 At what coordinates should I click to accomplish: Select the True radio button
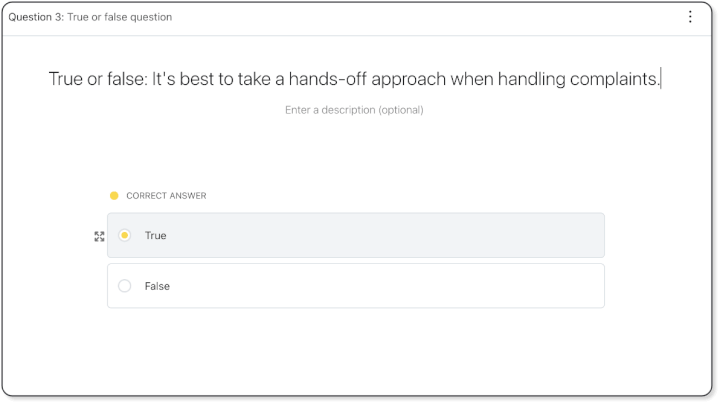(x=125, y=236)
